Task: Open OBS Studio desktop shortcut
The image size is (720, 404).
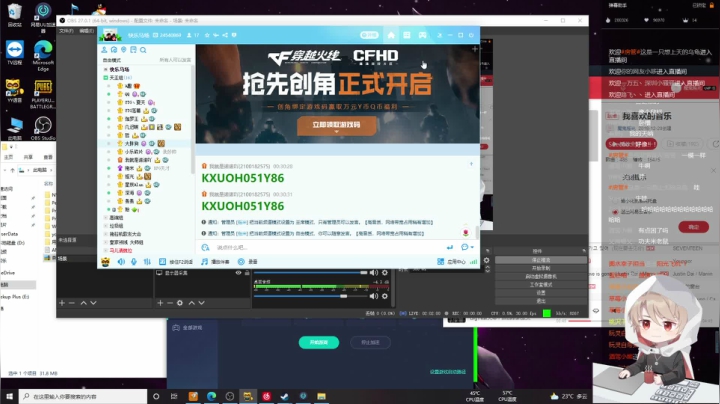Action: pyautogui.click(x=43, y=129)
